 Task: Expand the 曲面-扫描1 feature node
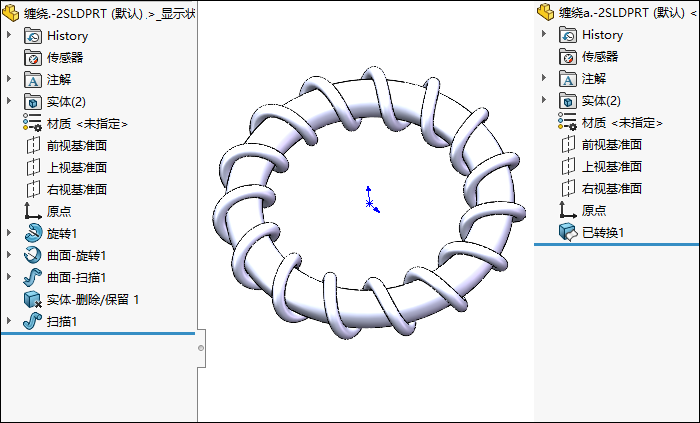point(8,276)
